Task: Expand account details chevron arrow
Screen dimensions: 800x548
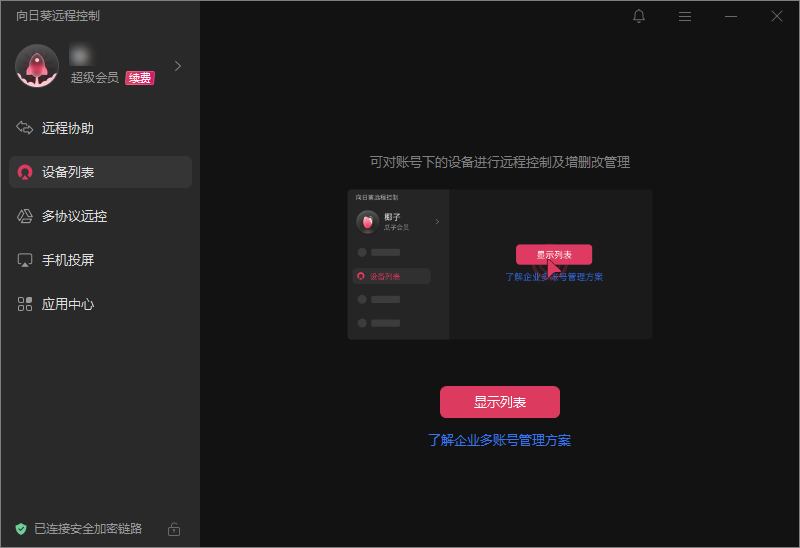Action: pyautogui.click(x=178, y=66)
